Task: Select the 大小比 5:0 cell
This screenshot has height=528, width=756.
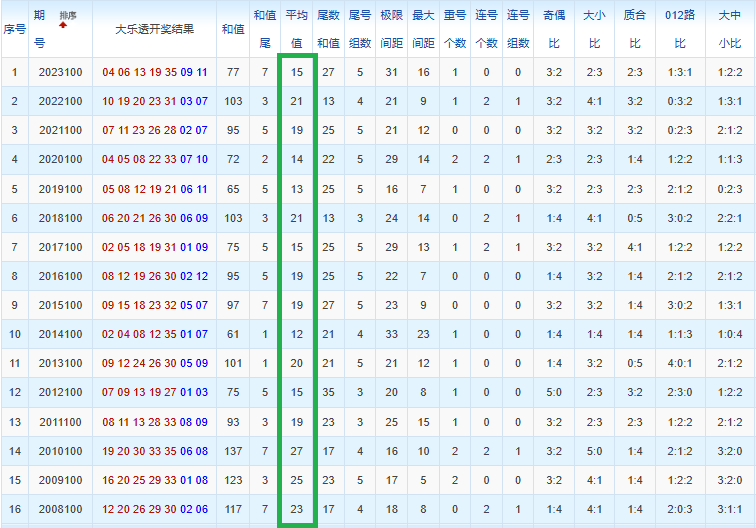Action: (594, 451)
